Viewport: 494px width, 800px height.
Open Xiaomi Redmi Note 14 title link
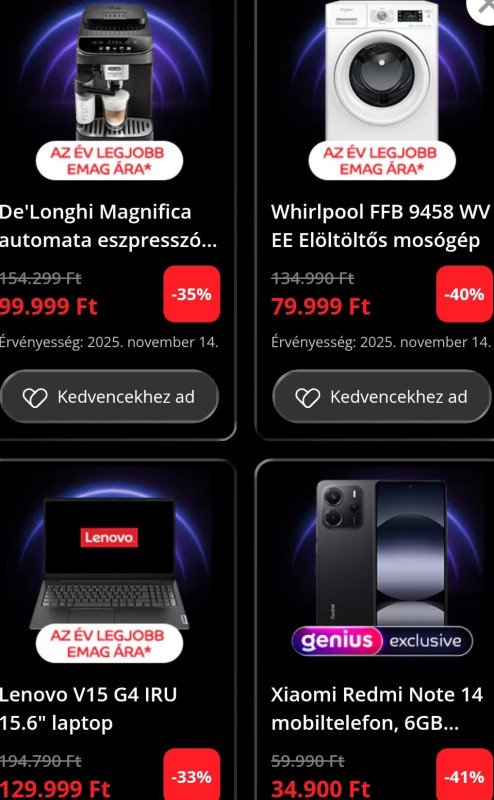377,709
